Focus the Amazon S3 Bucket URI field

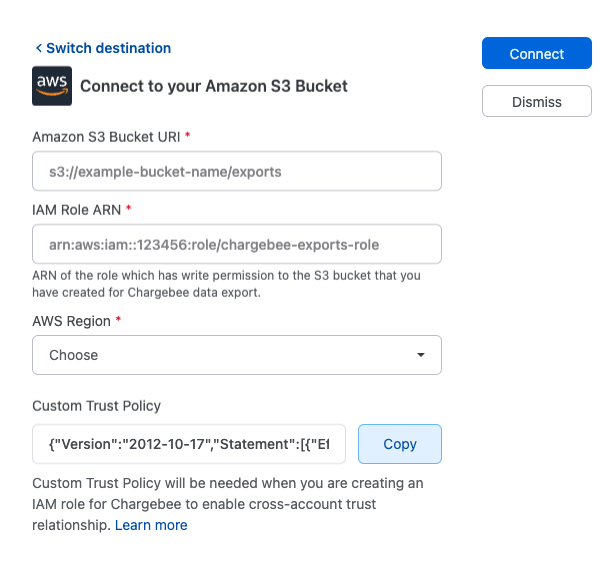coord(237,171)
